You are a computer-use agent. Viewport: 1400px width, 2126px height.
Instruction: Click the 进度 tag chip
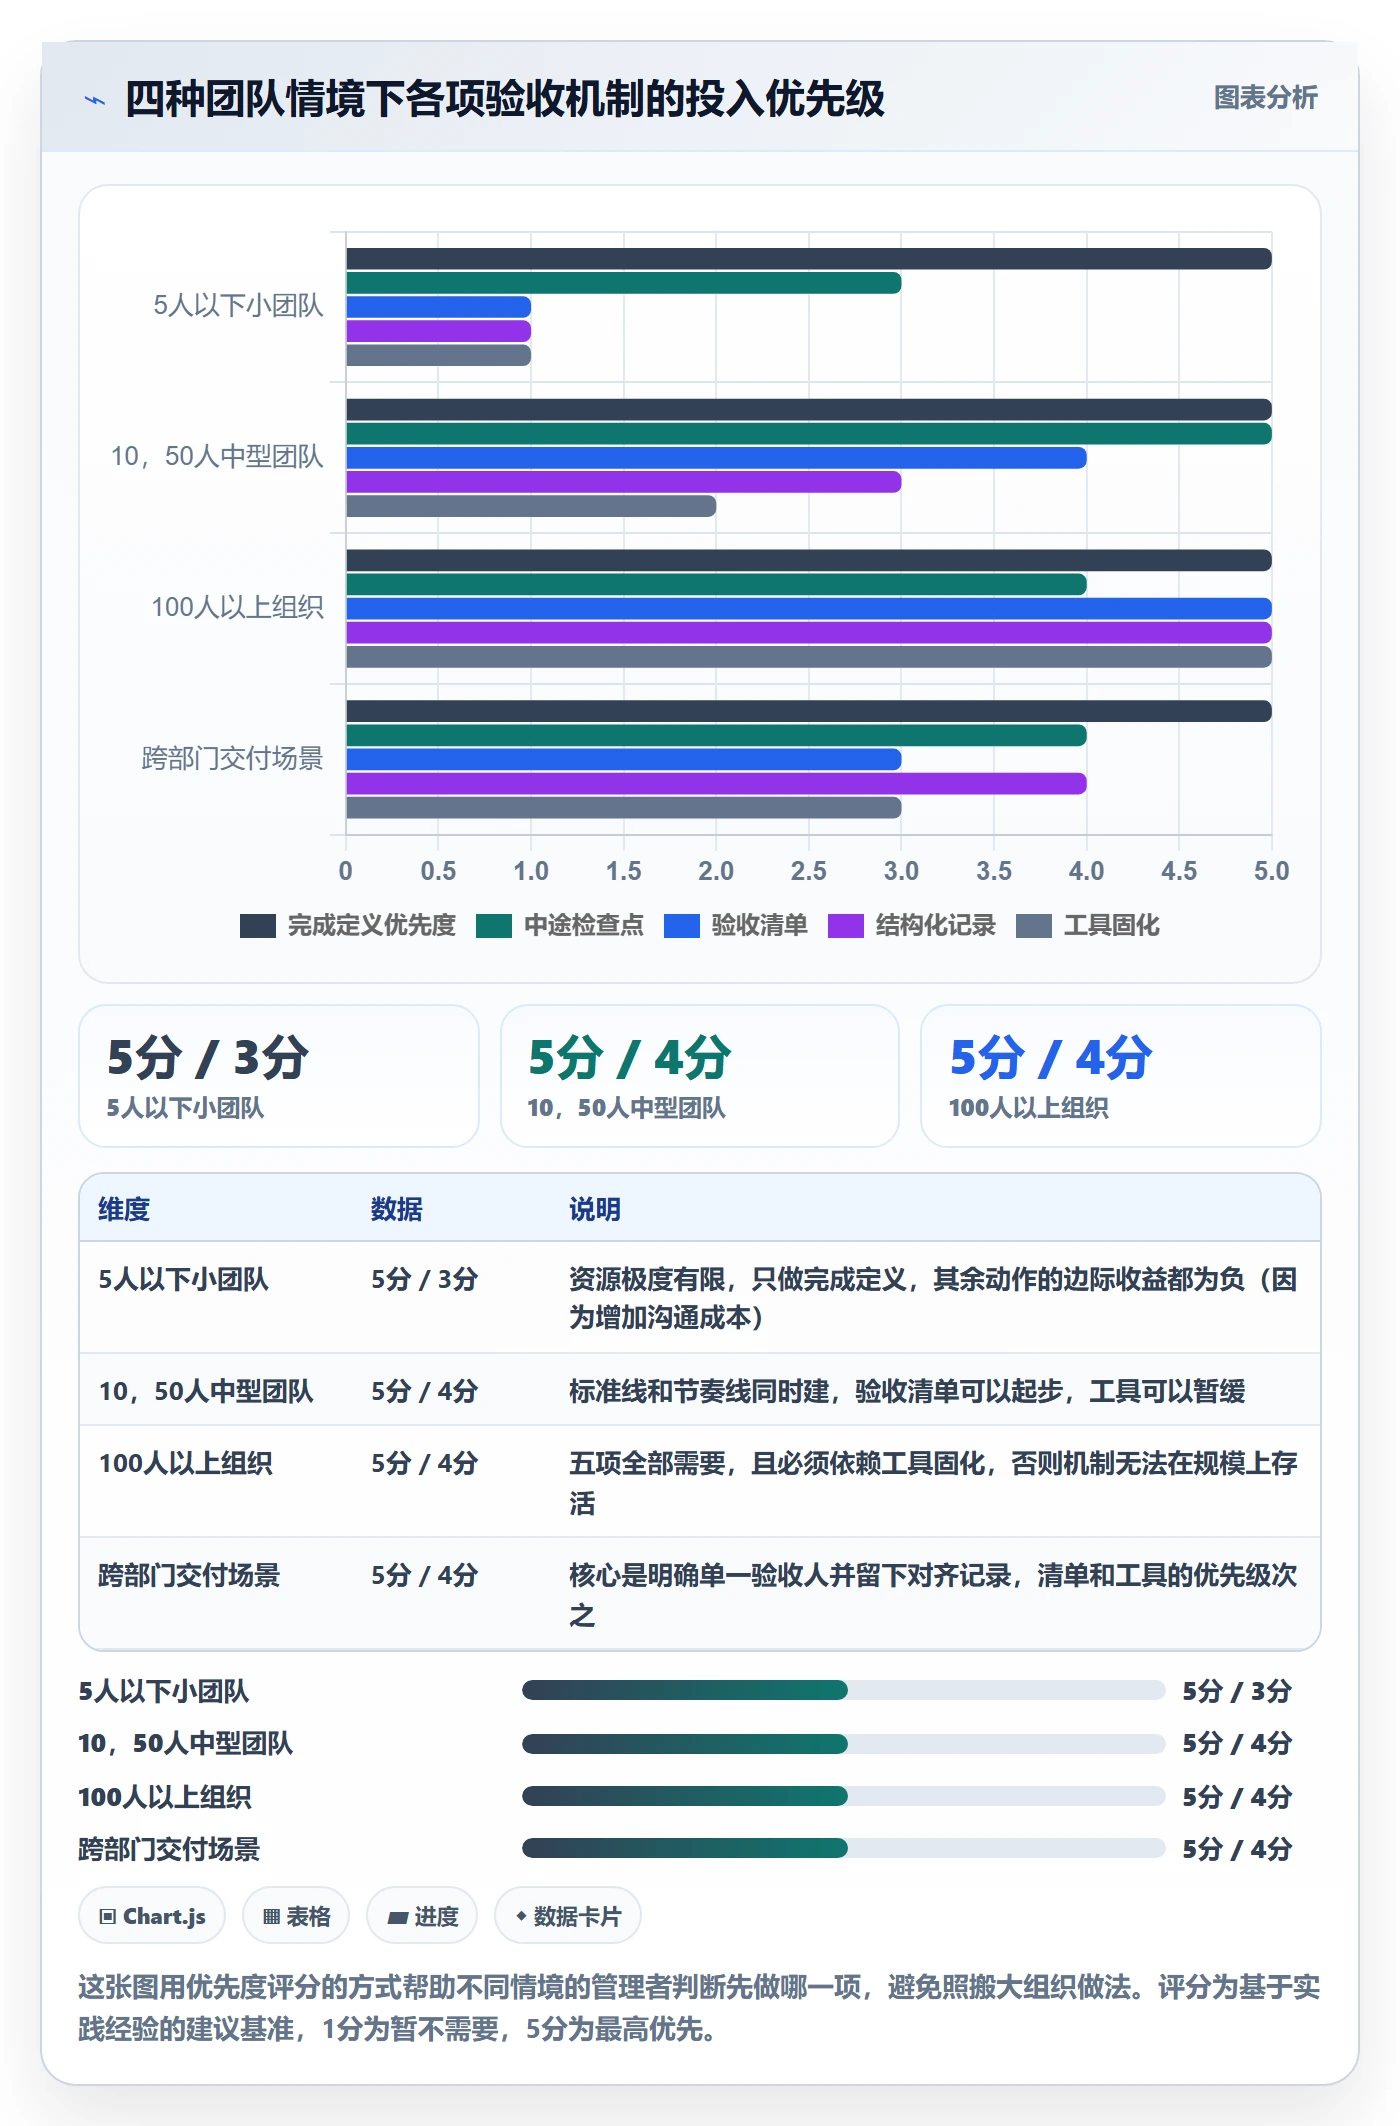coord(422,1916)
